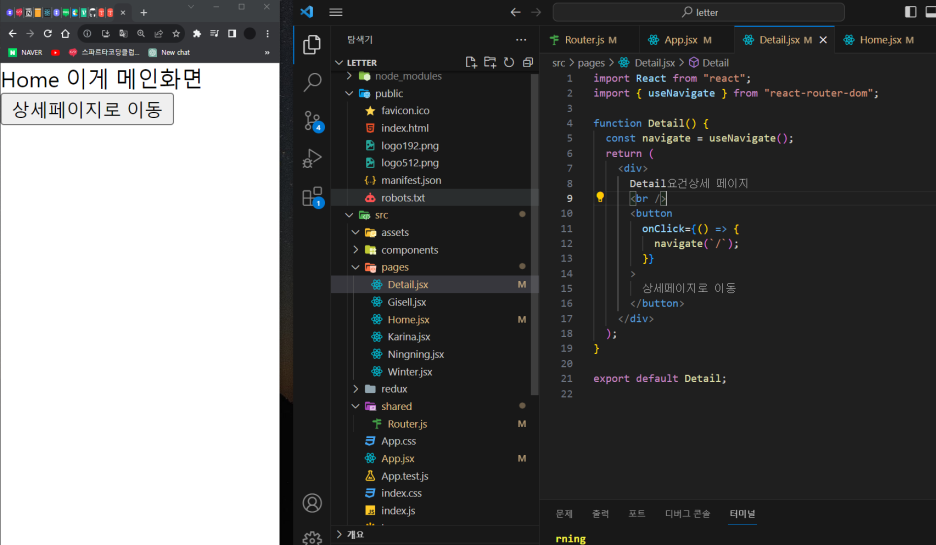Click the lightbulb quick fix on line 9
Screen dimensions: 936x545
pos(600,198)
